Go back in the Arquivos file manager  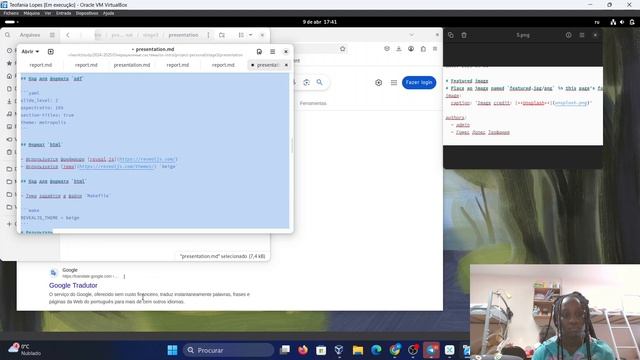(x=68, y=35)
